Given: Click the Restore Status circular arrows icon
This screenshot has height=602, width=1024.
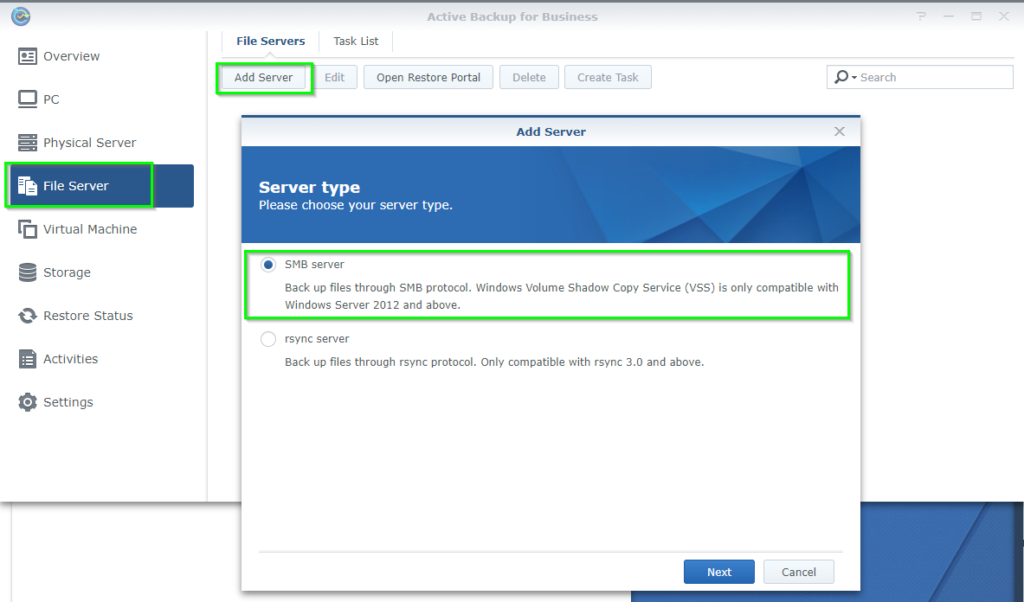Looking at the screenshot, I should (x=27, y=316).
